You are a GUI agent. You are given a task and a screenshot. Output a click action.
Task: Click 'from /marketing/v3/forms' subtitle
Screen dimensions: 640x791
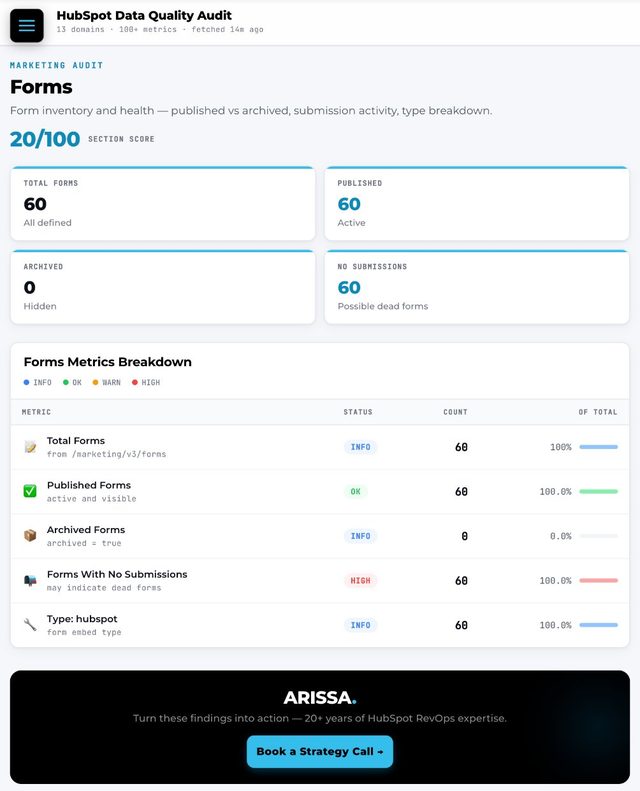(106, 454)
